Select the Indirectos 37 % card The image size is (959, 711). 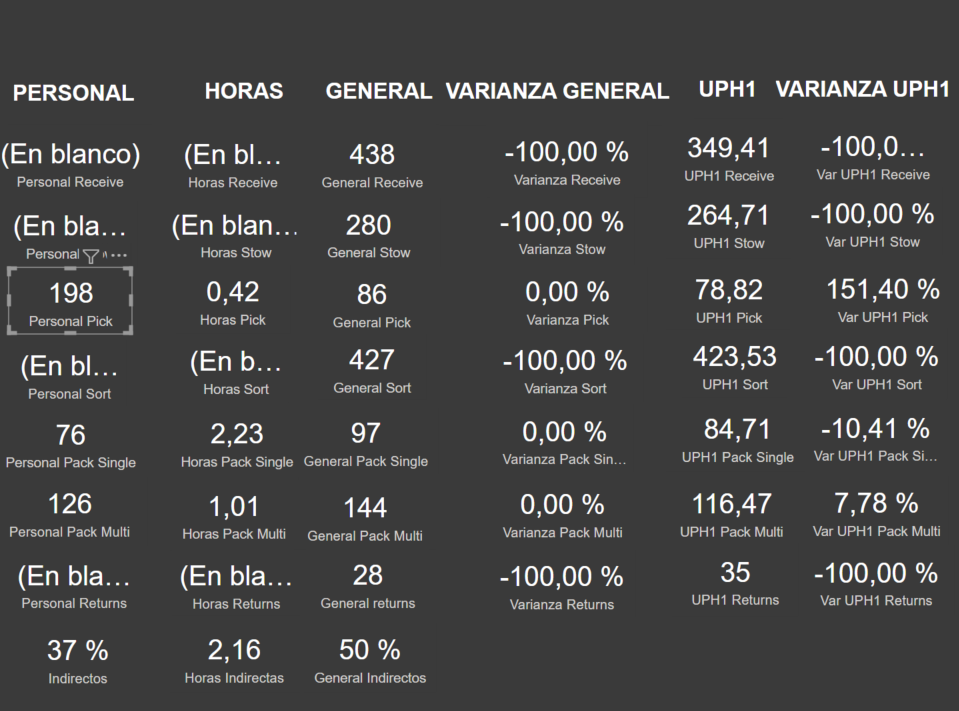pos(78,661)
